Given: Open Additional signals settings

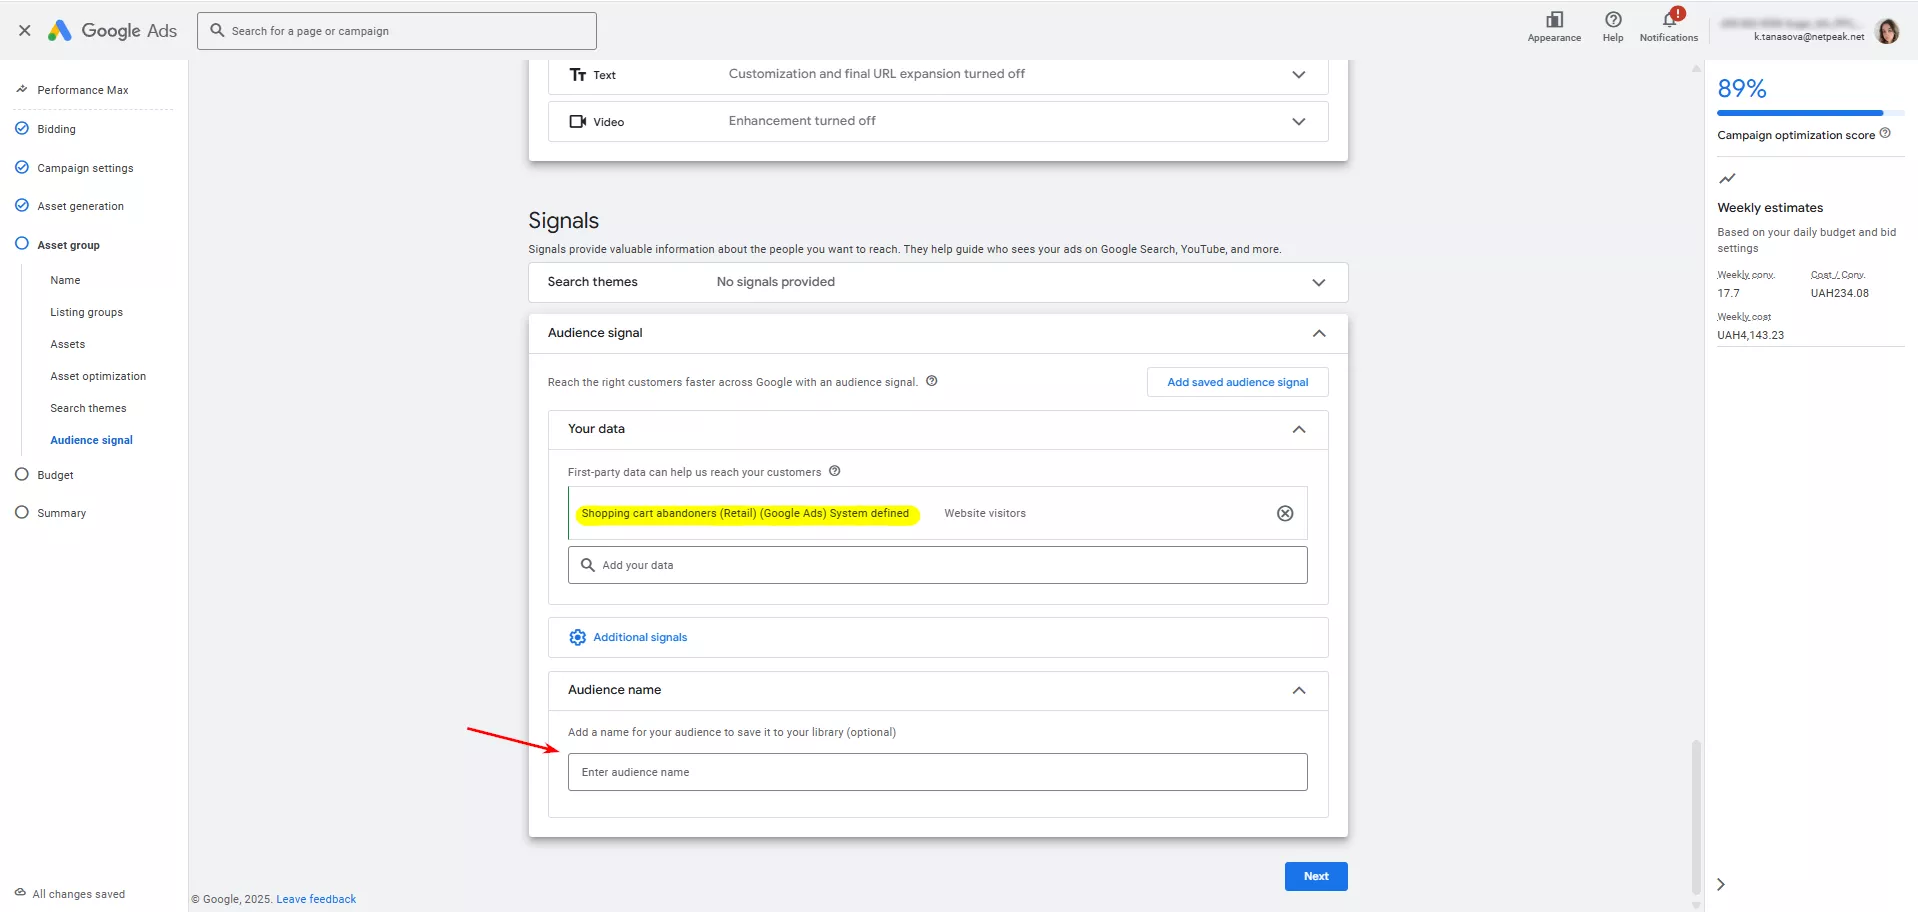Looking at the screenshot, I should coord(640,637).
